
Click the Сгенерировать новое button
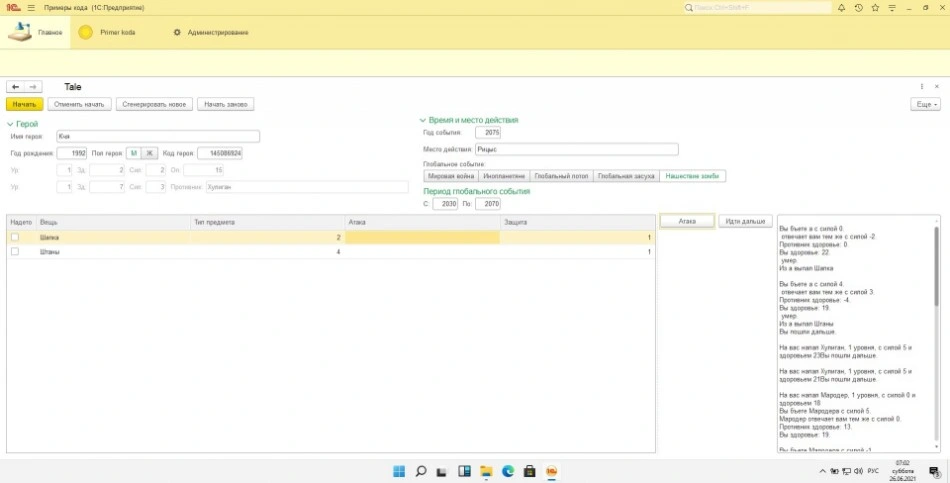point(153,104)
